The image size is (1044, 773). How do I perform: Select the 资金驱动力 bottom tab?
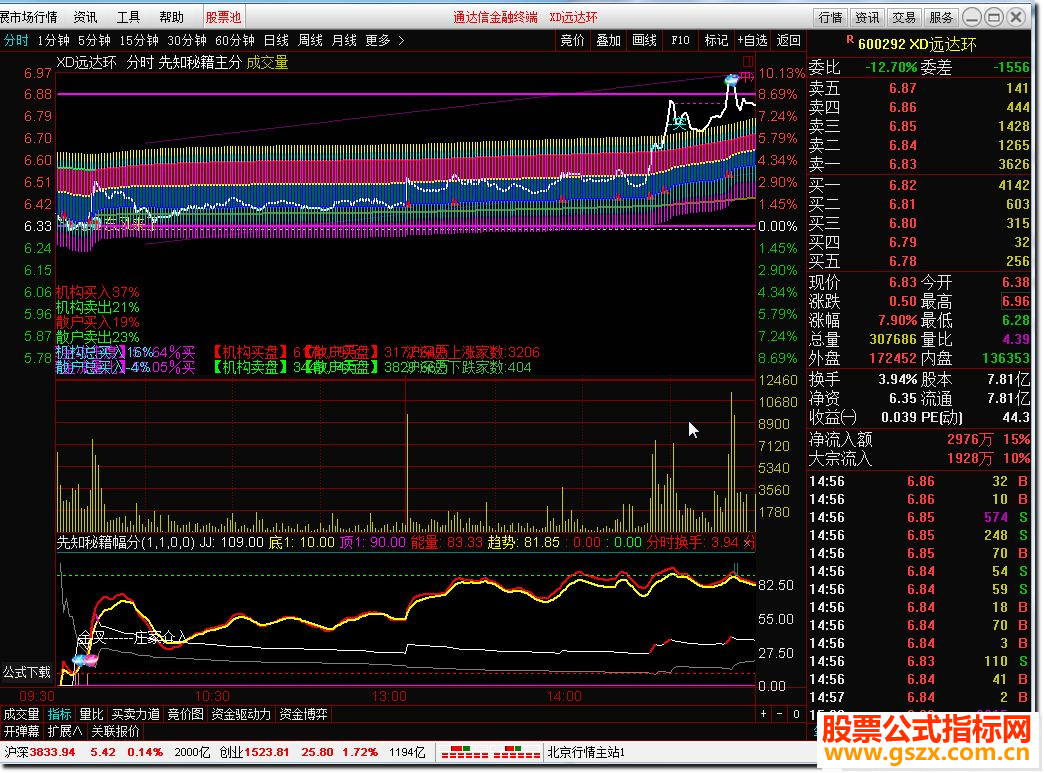pyautogui.click(x=241, y=714)
